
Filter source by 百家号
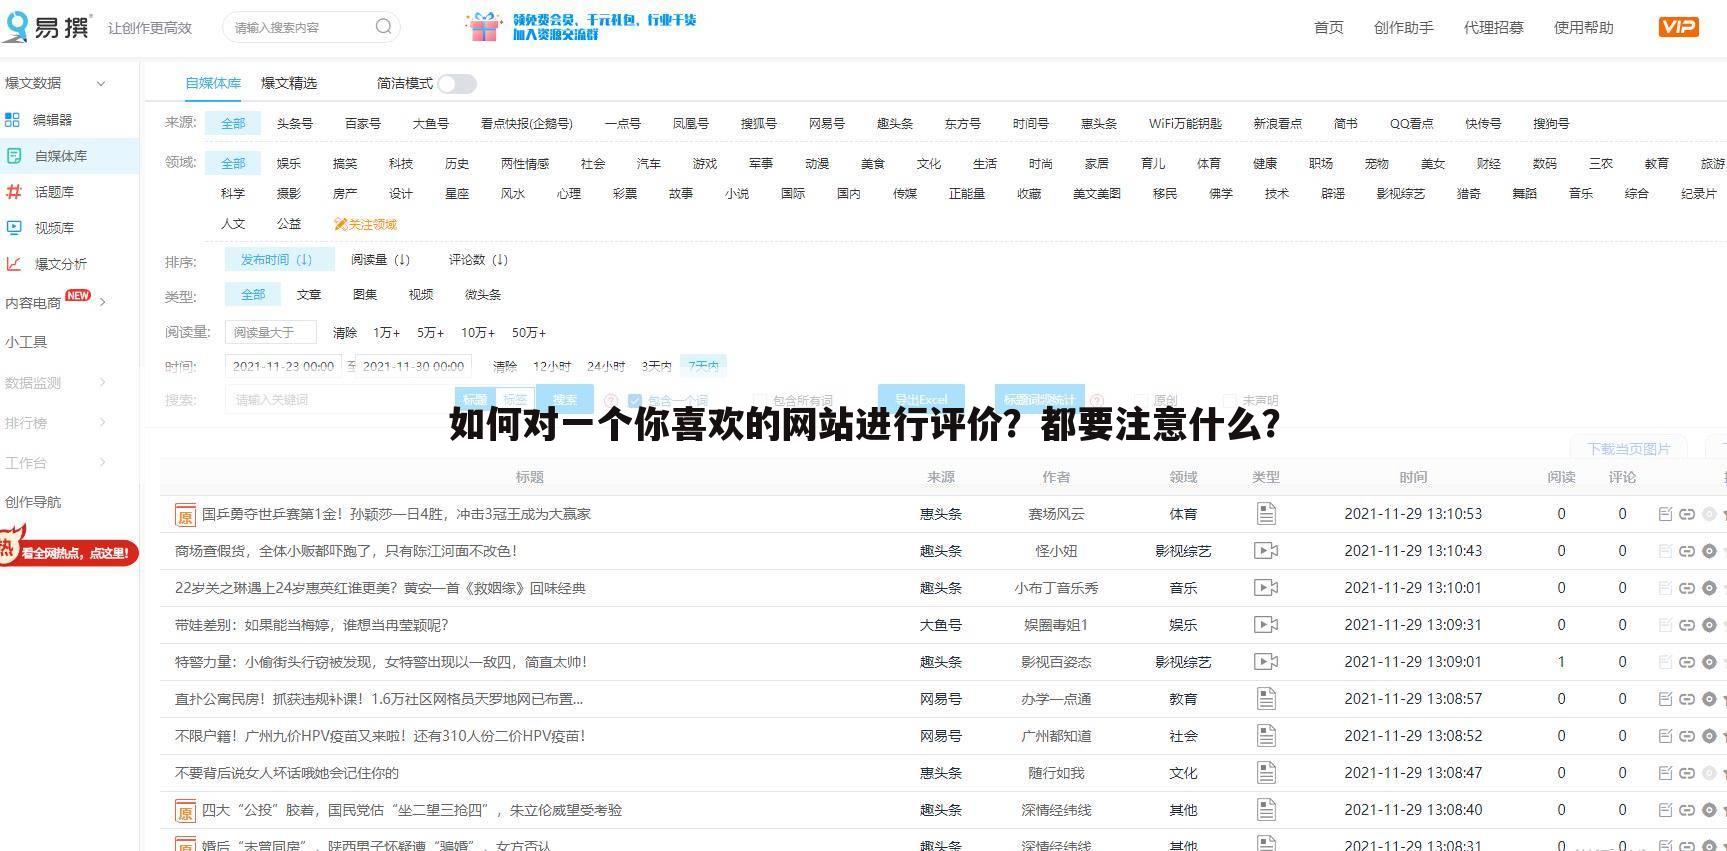363,124
